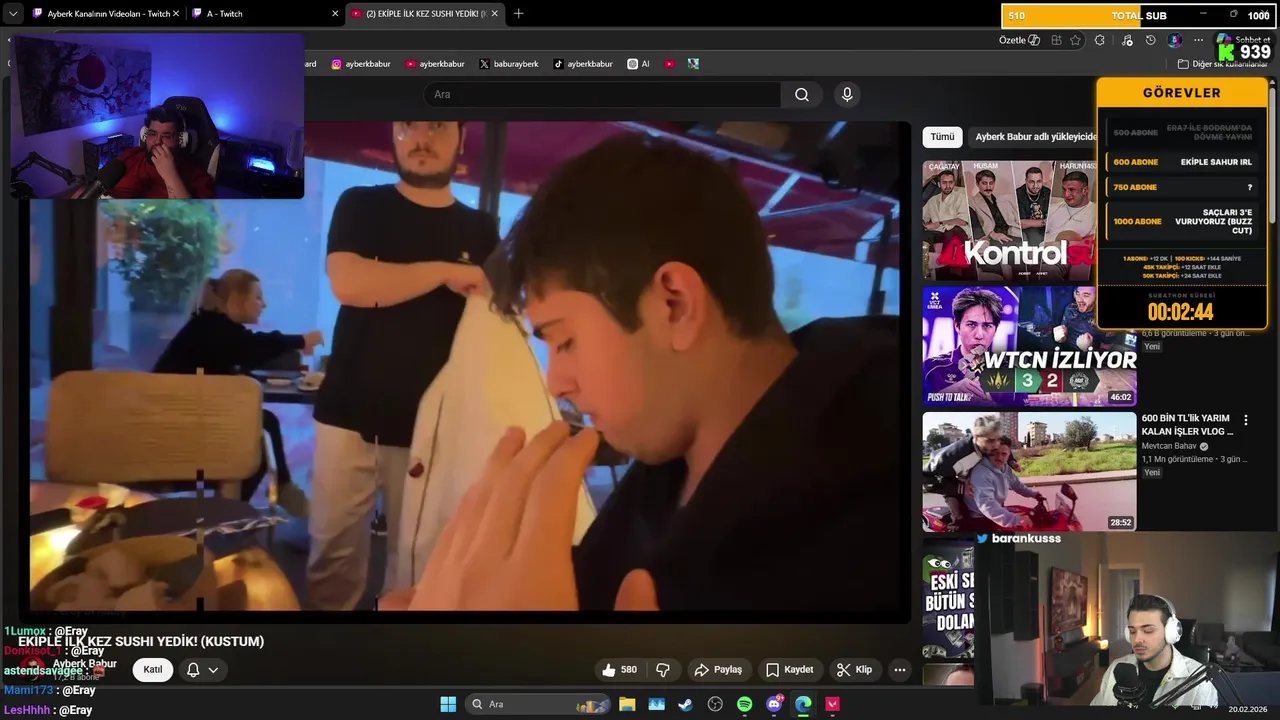
Task: Open the Ayberk Babur channel link
Action: tap(85, 664)
